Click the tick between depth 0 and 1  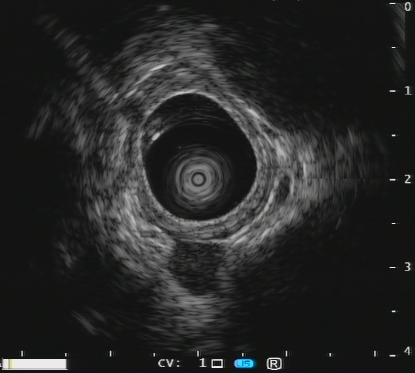click(x=394, y=47)
